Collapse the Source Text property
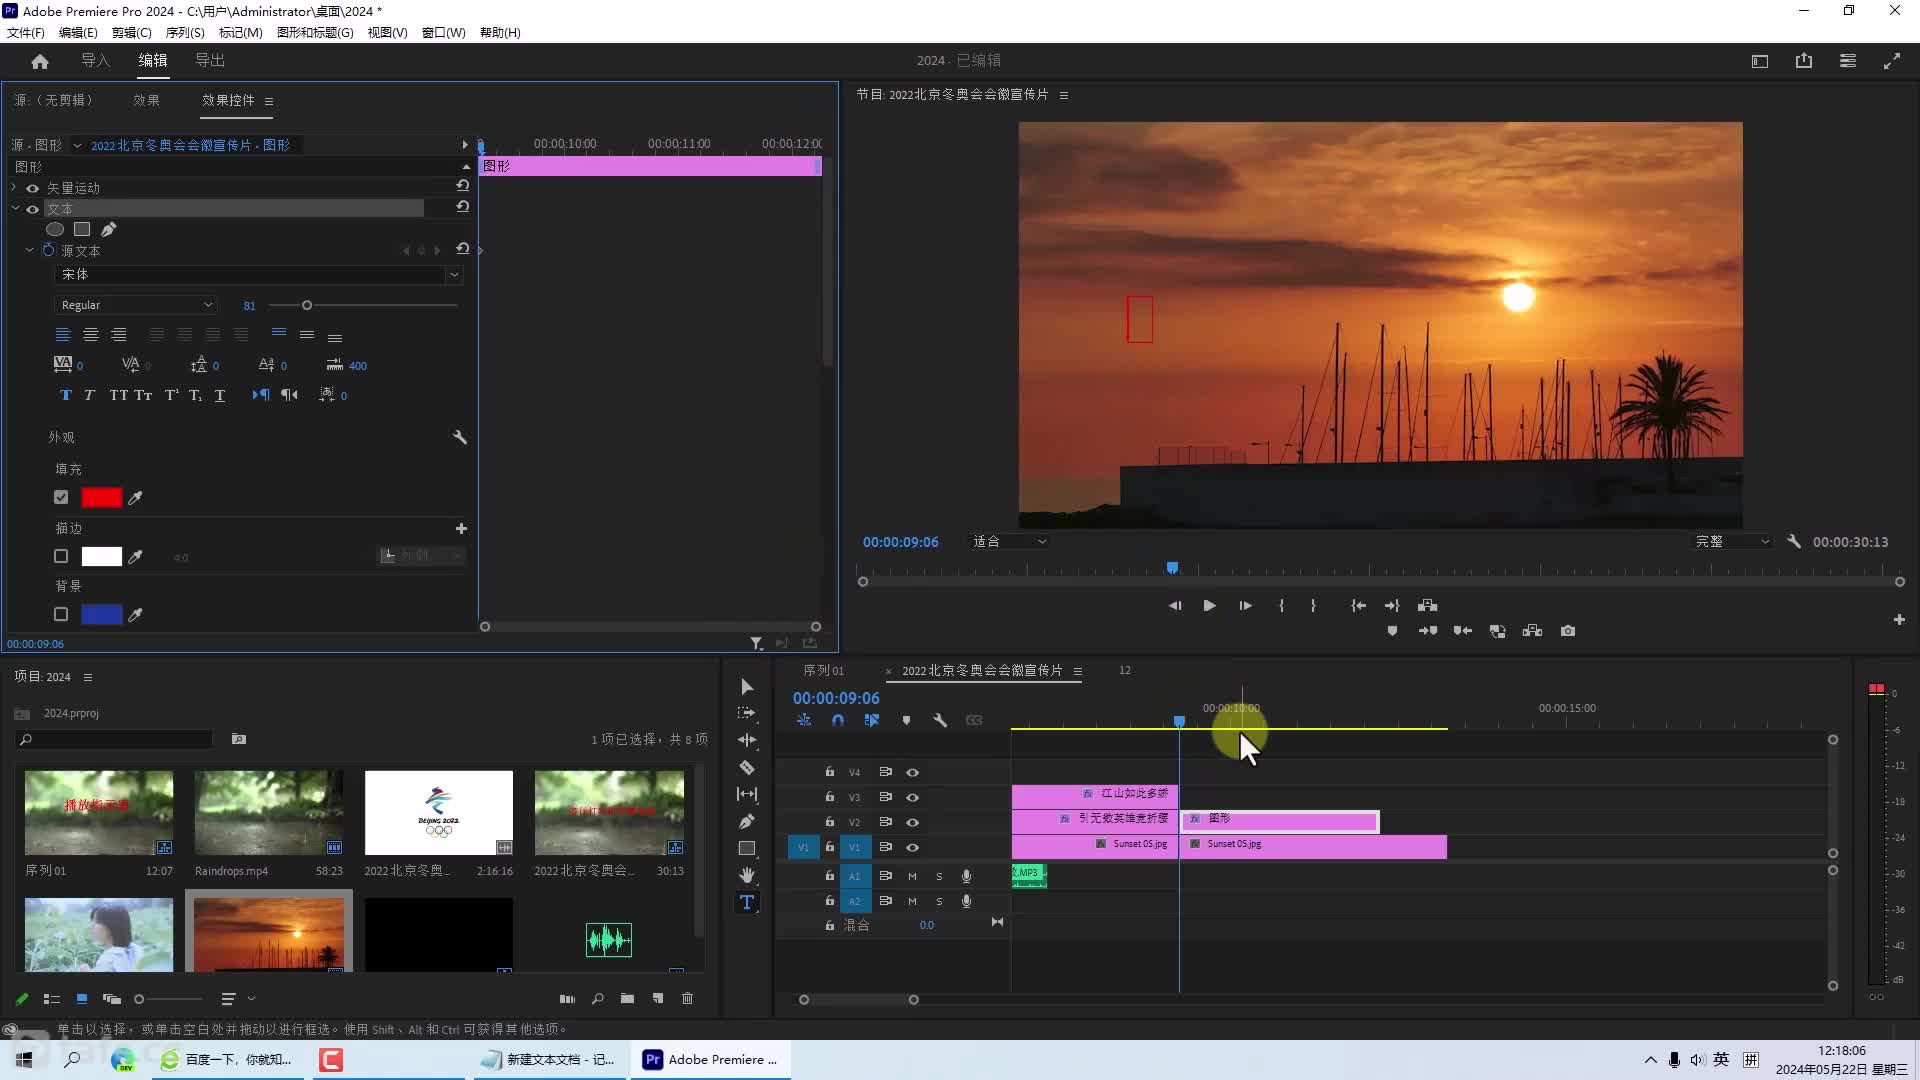Viewport: 1920px width, 1080px height. pyautogui.click(x=29, y=250)
